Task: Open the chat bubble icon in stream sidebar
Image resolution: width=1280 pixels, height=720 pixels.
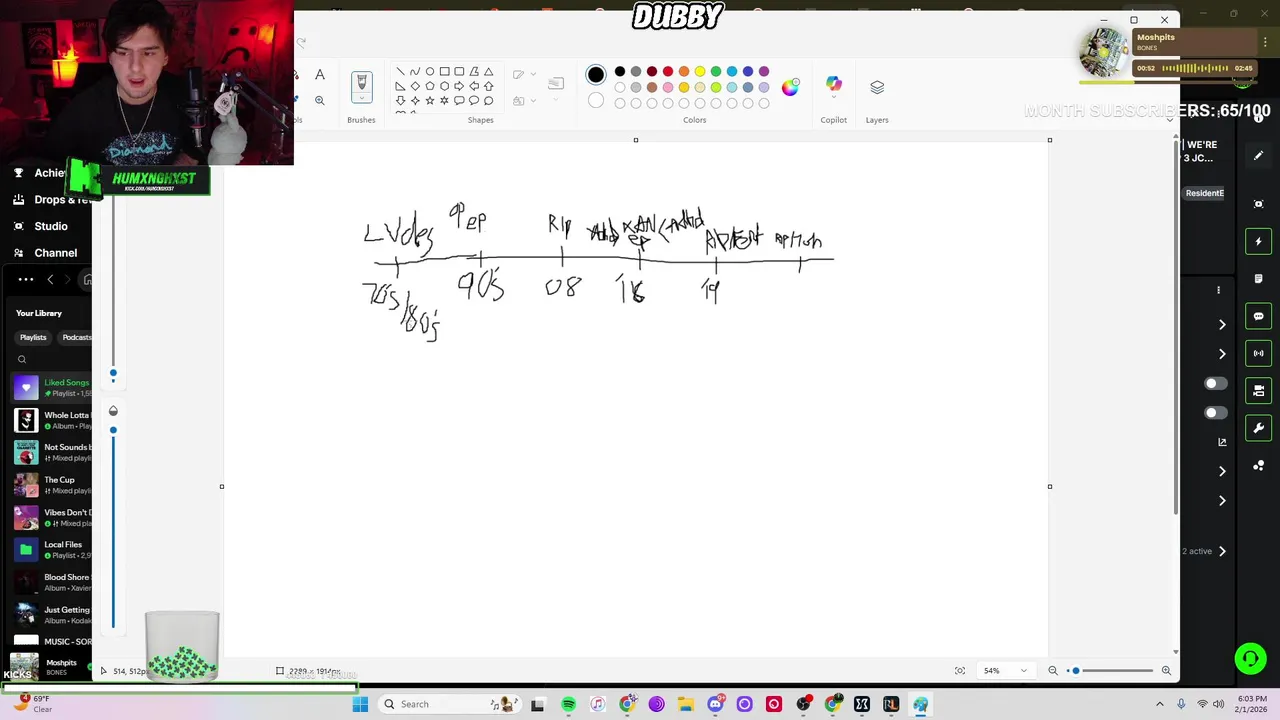Action: [x=1258, y=316]
